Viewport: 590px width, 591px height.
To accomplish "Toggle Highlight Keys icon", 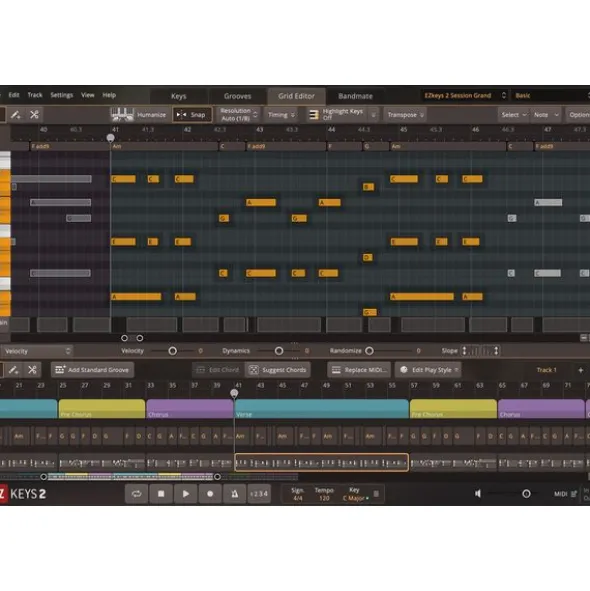I will click(x=314, y=115).
